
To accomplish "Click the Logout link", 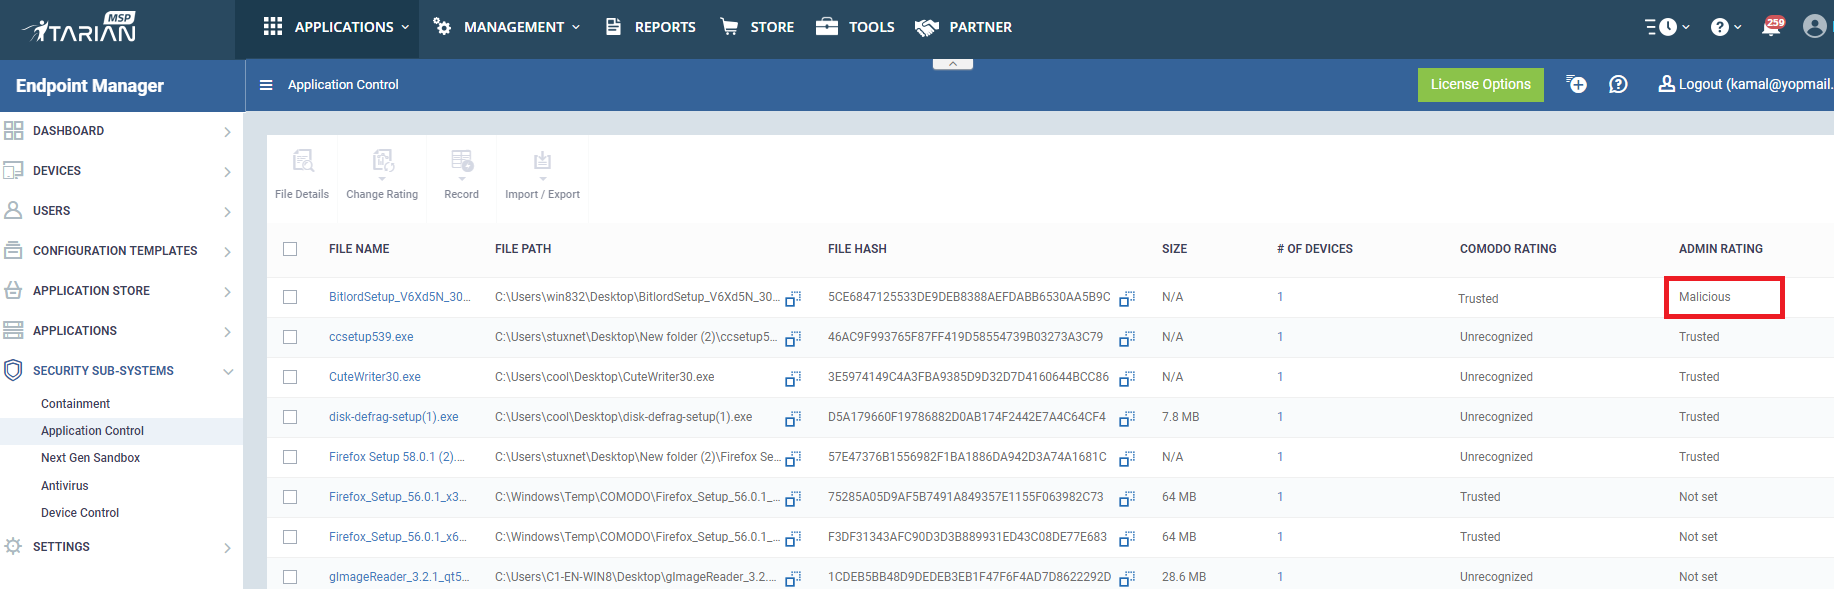I will [x=1746, y=84].
